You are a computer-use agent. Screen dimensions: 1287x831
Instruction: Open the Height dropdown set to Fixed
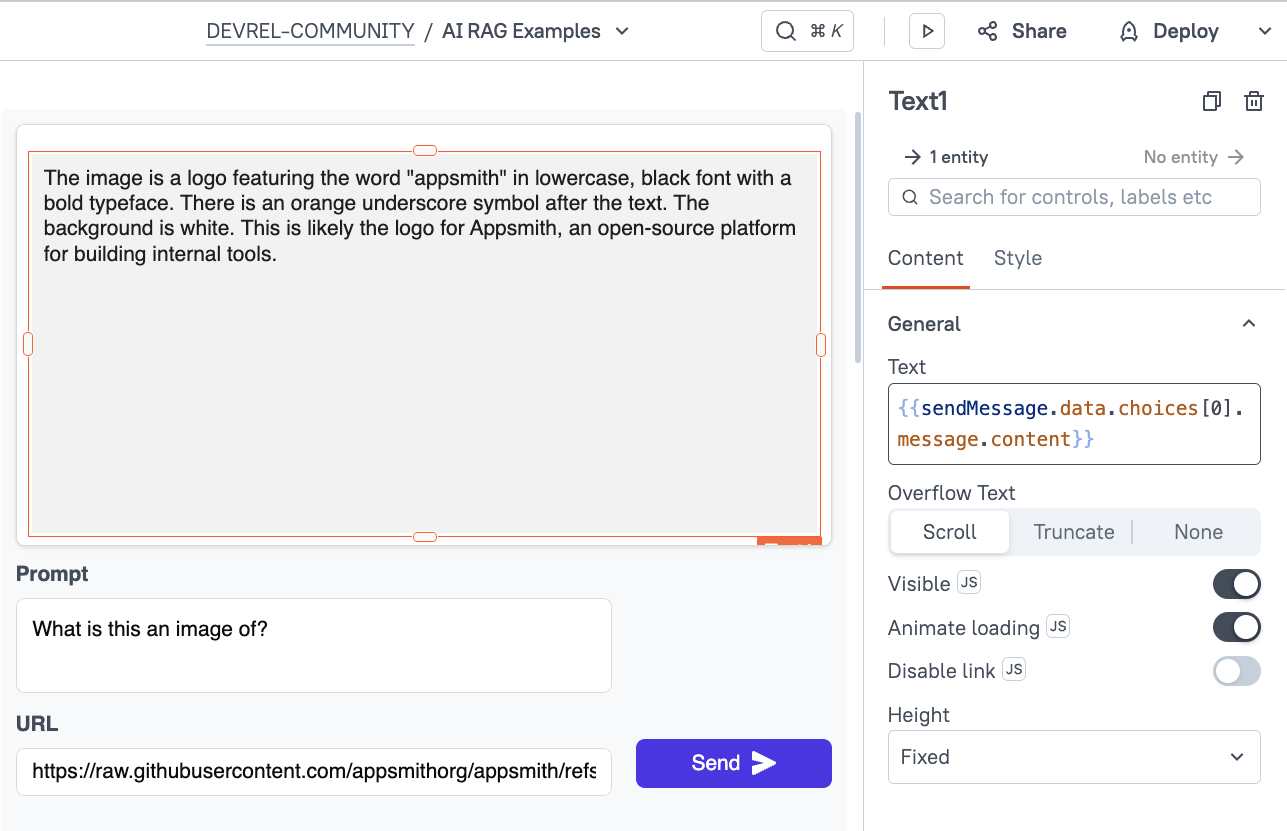pos(1074,757)
